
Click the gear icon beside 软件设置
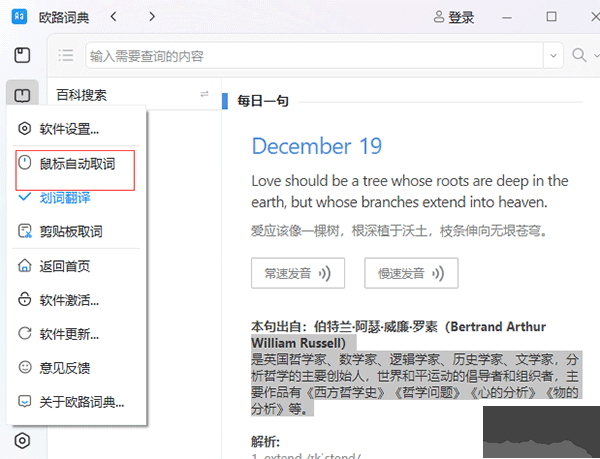[x=25, y=129]
